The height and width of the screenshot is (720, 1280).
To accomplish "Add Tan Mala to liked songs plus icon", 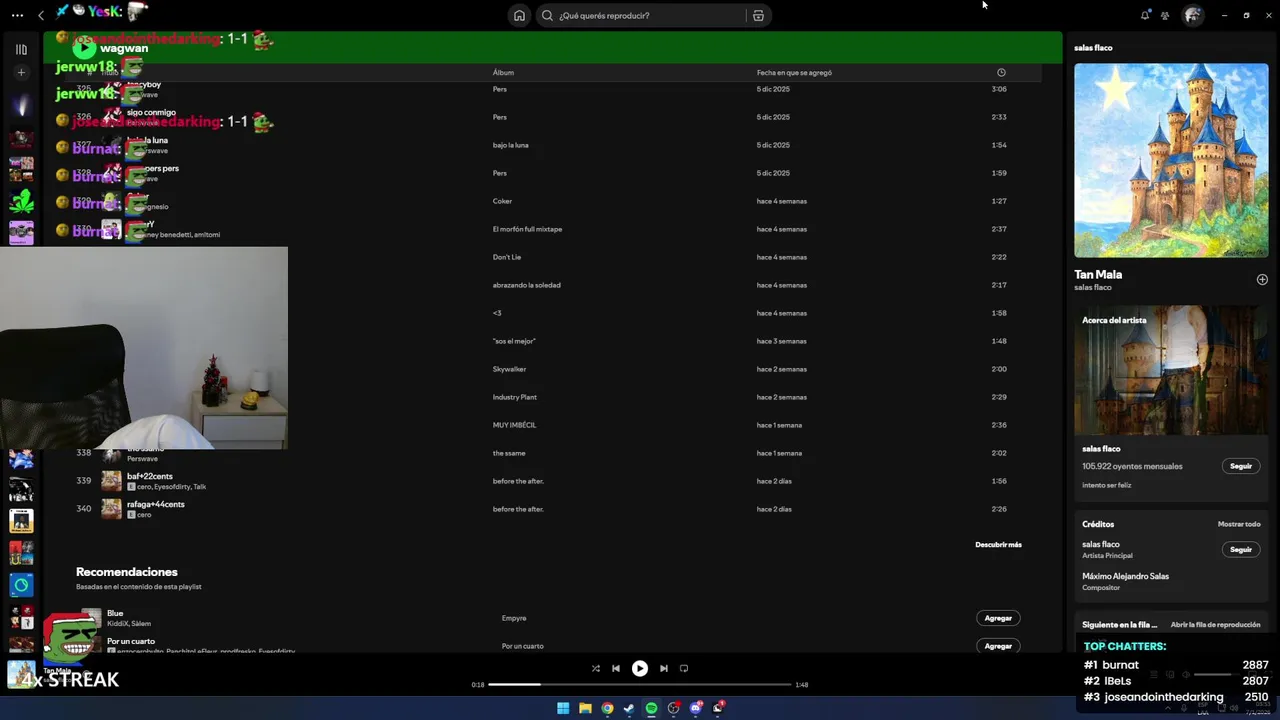I will pos(1262,279).
